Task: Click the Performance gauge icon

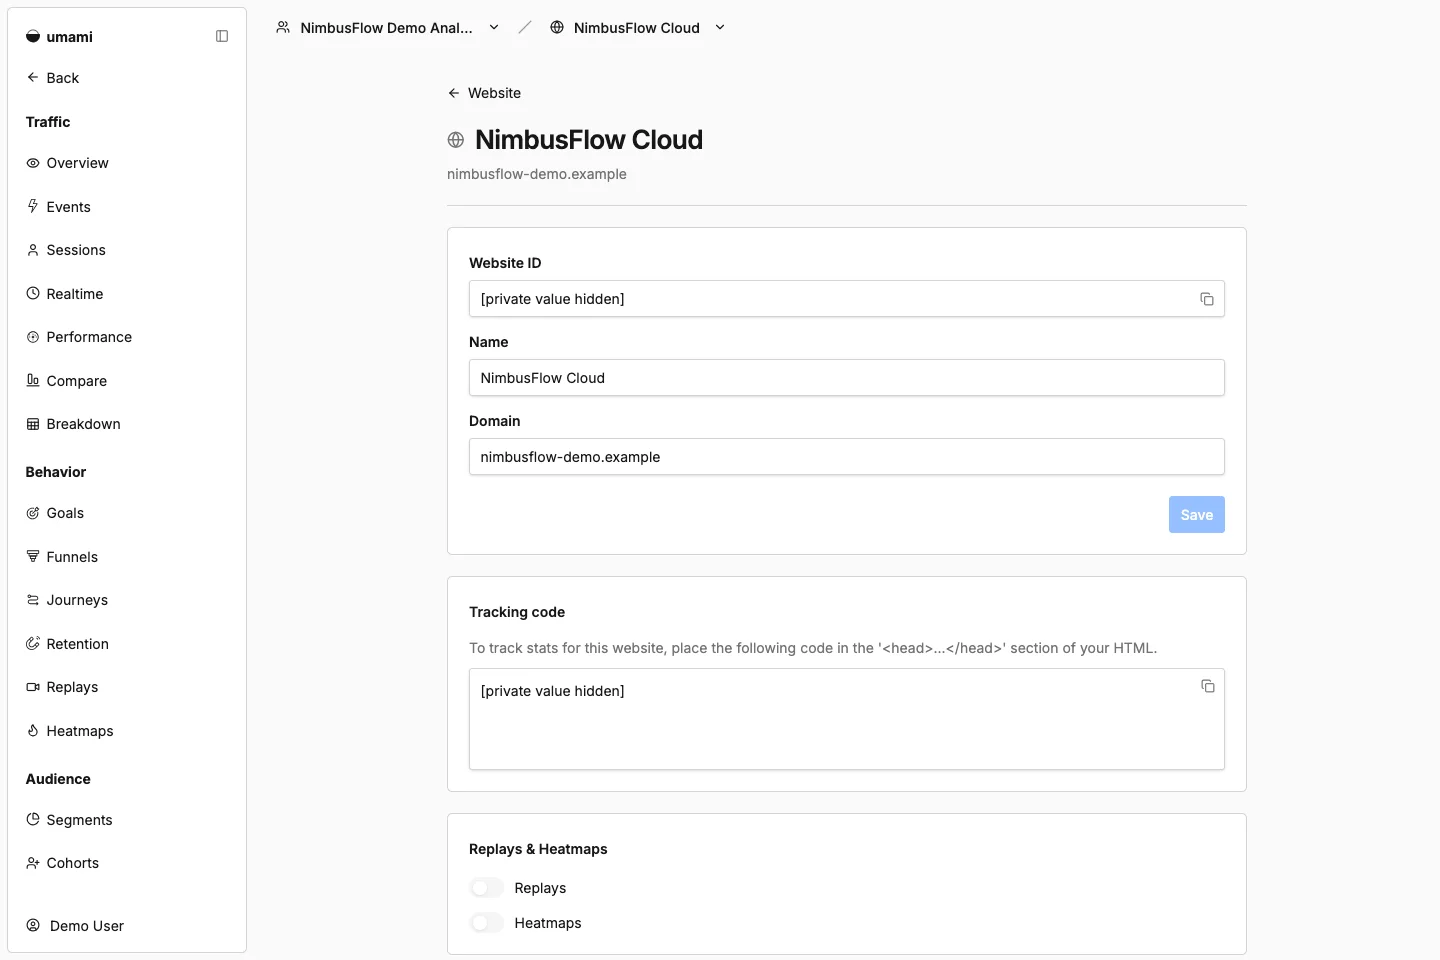Action: click(x=33, y=337)
